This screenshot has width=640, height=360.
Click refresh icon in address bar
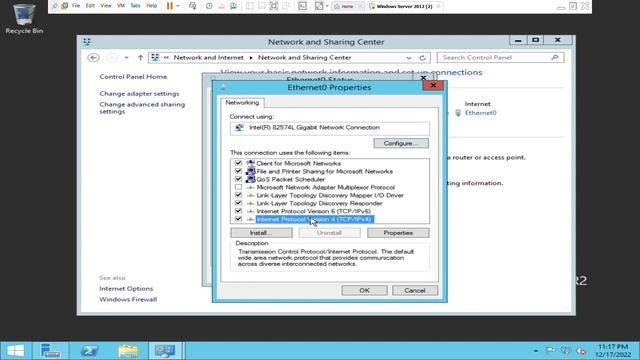click(x=422, y=58)
